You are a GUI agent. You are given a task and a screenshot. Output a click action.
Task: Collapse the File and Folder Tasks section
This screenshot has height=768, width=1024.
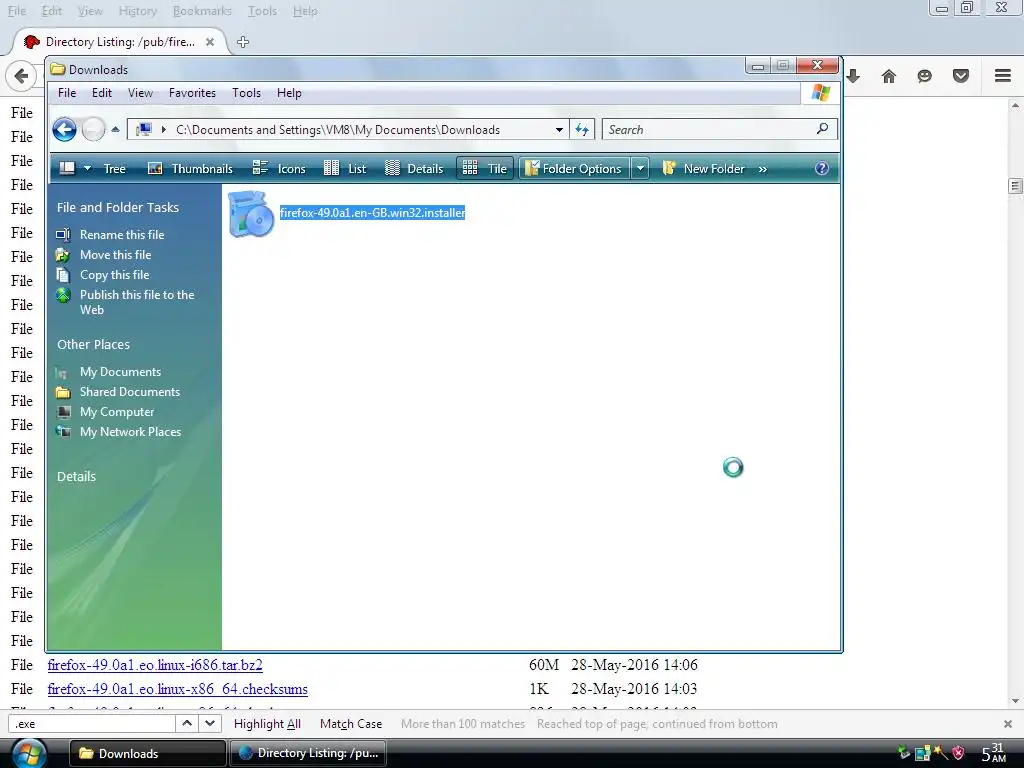click(x=118, y=207)
